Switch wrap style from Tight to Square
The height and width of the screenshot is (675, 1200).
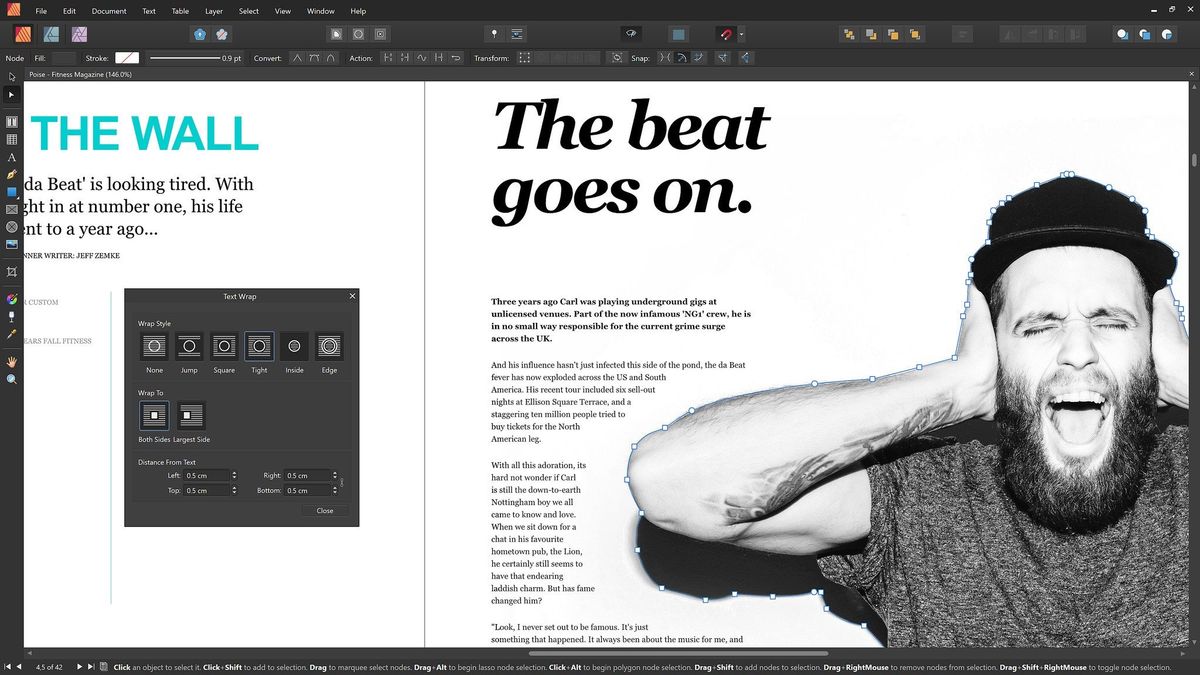pyautogui.click(x=224, y=348)
